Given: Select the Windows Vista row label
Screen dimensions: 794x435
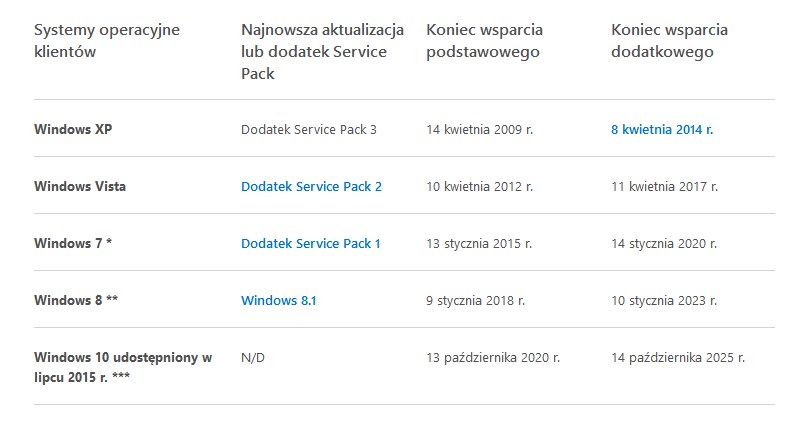Looking at the screenshot, I should click(80, 187).
